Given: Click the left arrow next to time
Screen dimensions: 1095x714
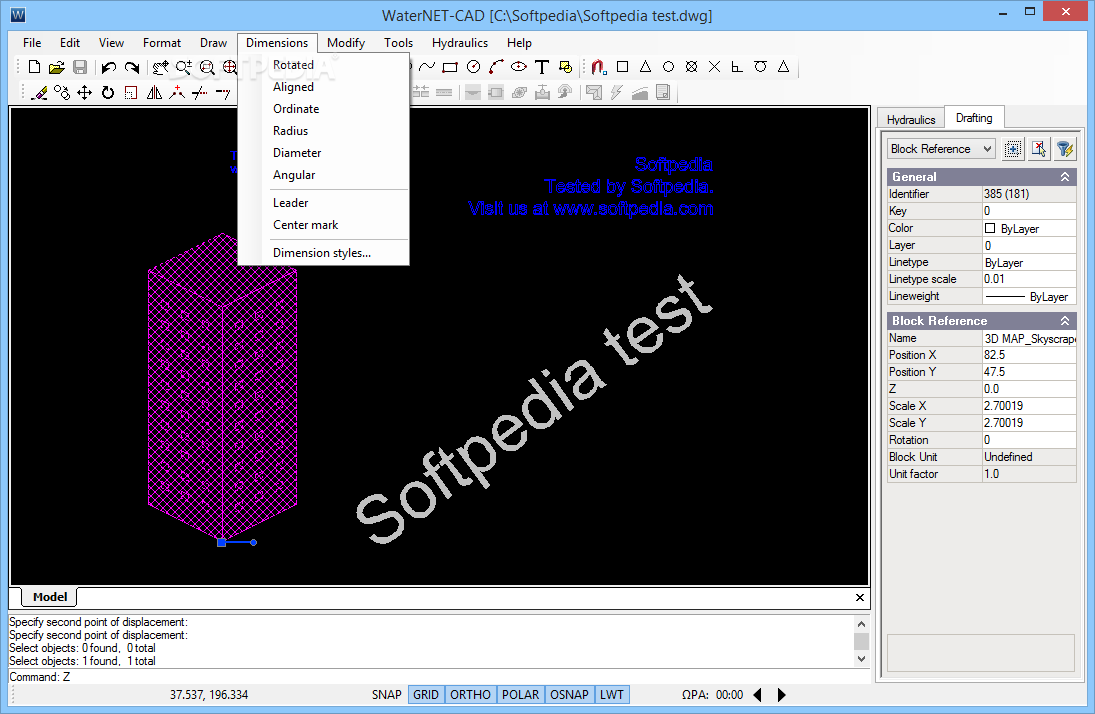Looking at the screenshot, I should click(757, 694).
